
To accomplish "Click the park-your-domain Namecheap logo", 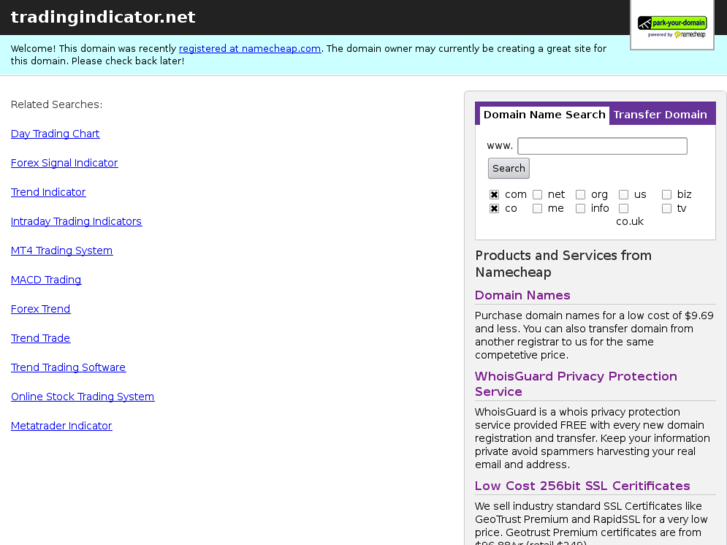I will [x=672, y=27].
